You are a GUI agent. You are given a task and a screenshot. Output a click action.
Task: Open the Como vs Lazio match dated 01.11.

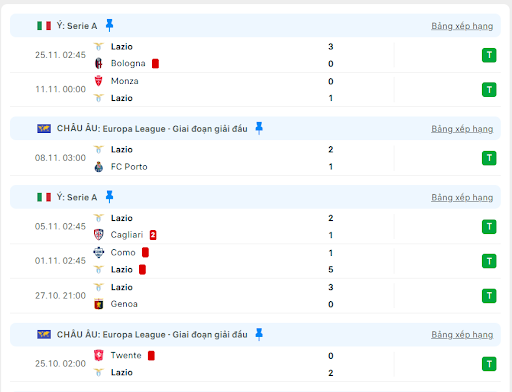[x=255, y=261]
